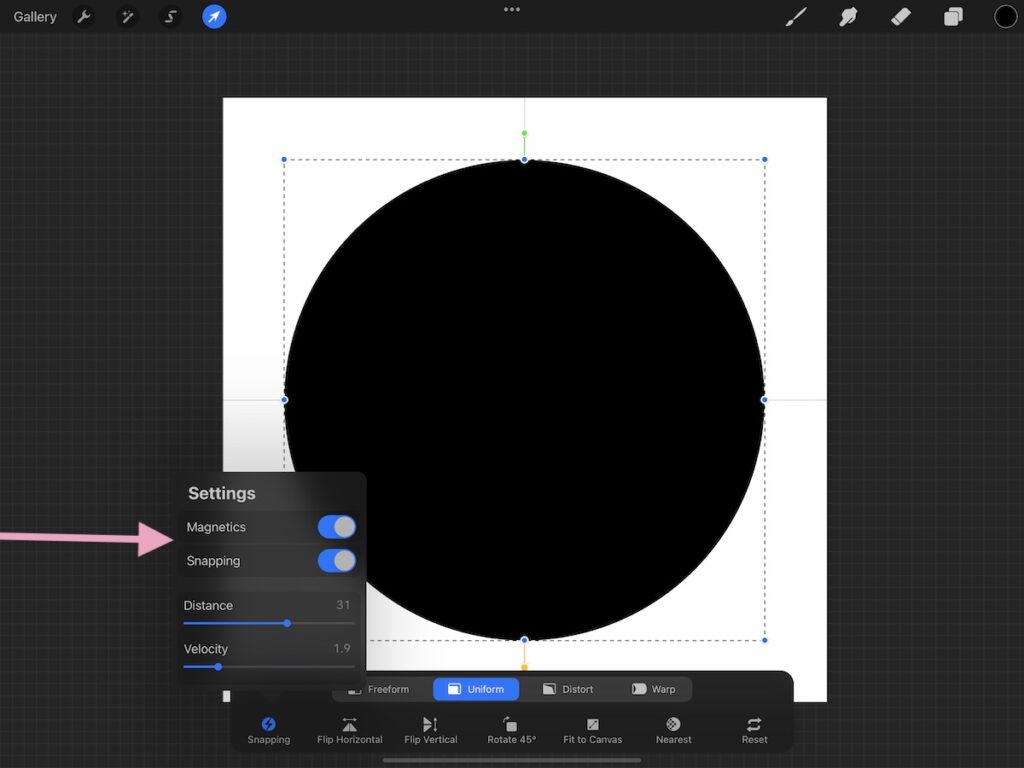The width and height of the screenshot is (1024, 768).
Task: Apply Rotate 45° to the selection
Action: point(510,727)
